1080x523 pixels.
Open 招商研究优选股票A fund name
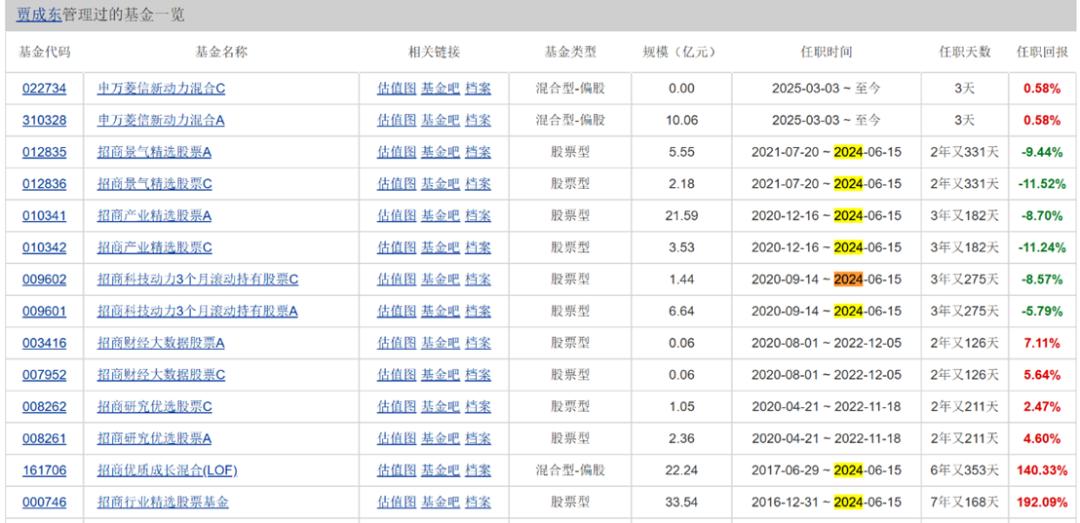(x=154, y=438)
